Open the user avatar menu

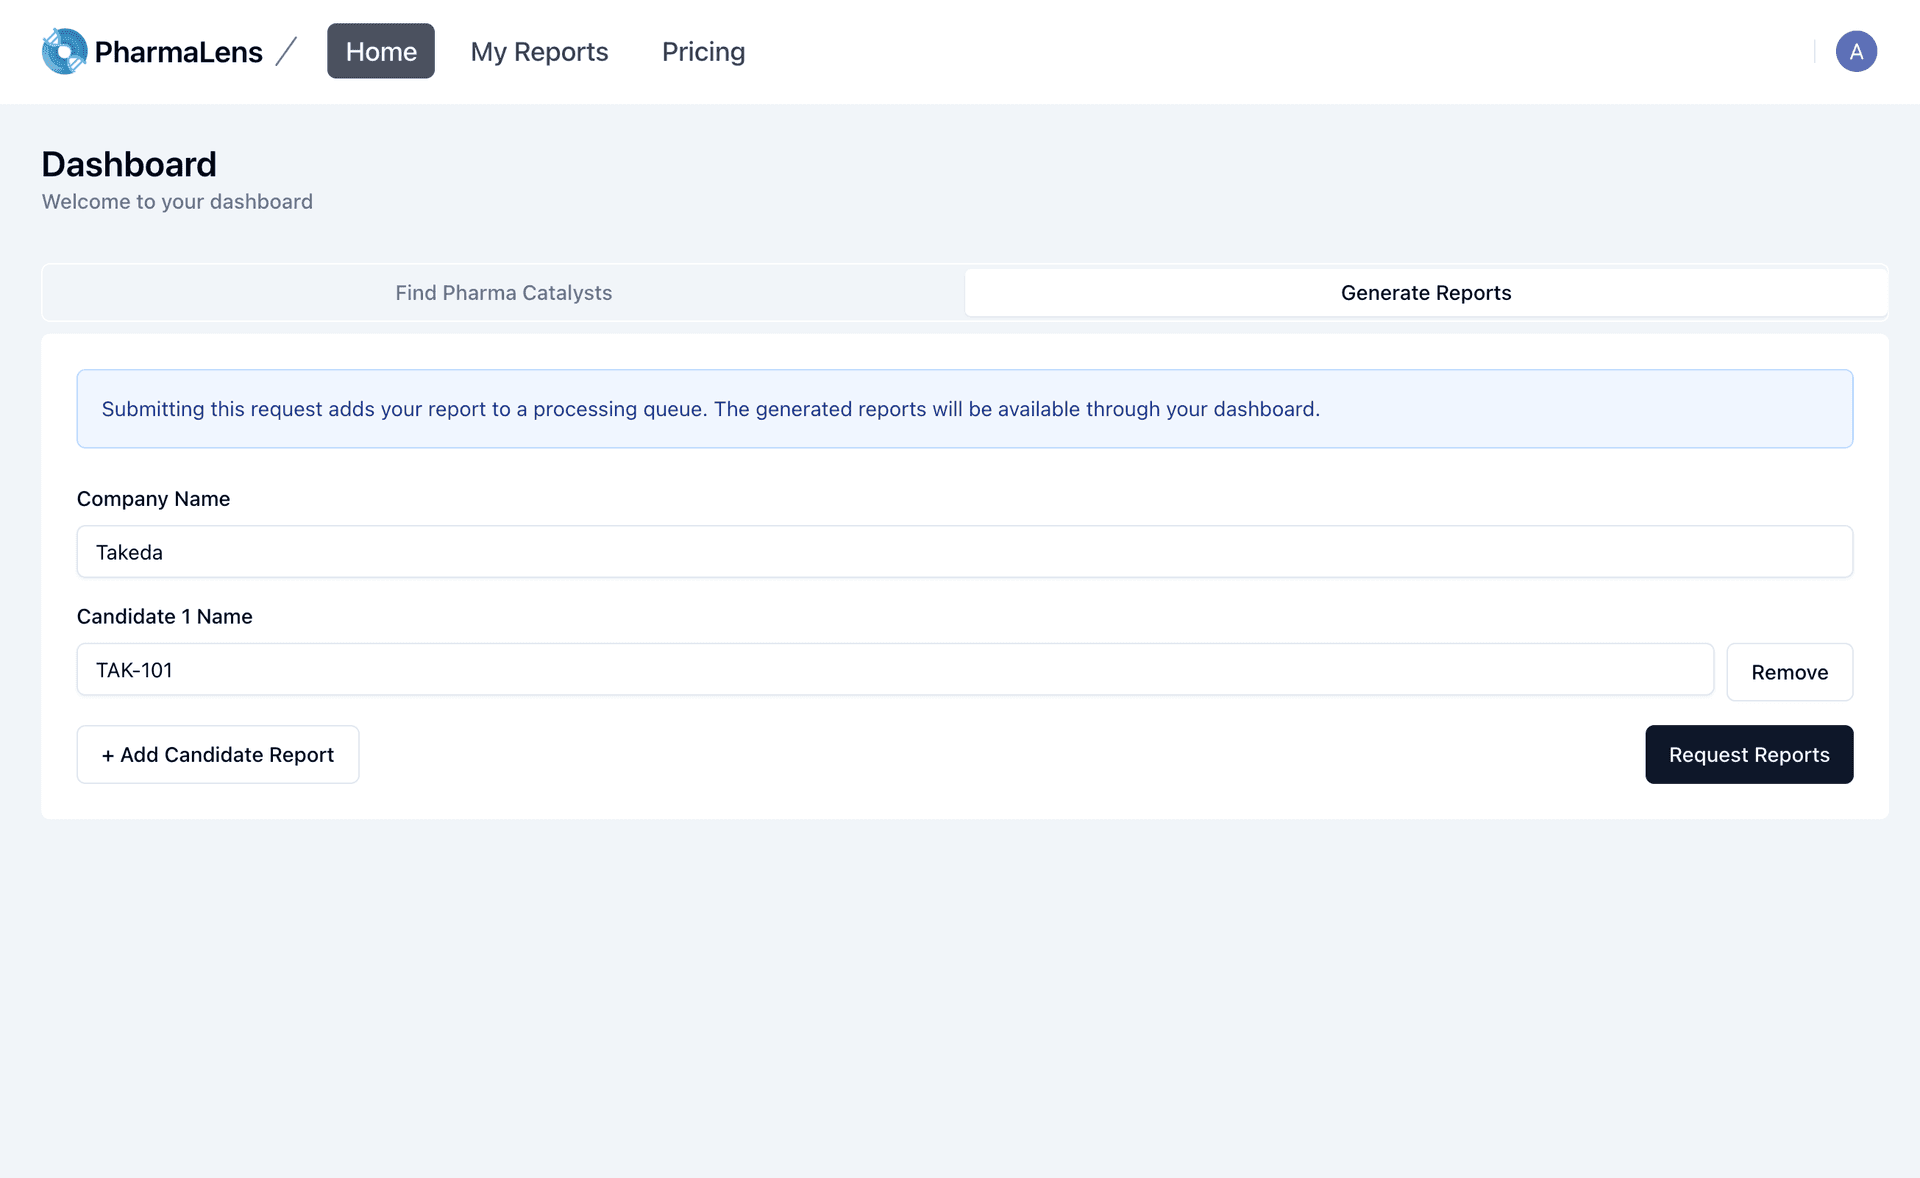[1856, 51]
